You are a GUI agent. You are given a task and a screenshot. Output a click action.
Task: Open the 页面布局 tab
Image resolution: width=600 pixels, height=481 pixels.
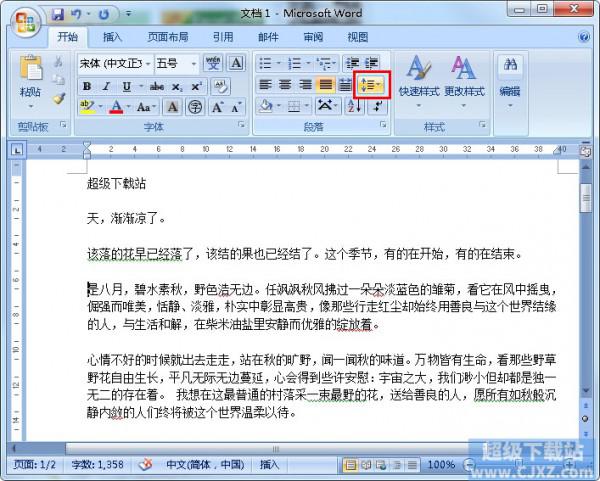click(x=168, y=37)
